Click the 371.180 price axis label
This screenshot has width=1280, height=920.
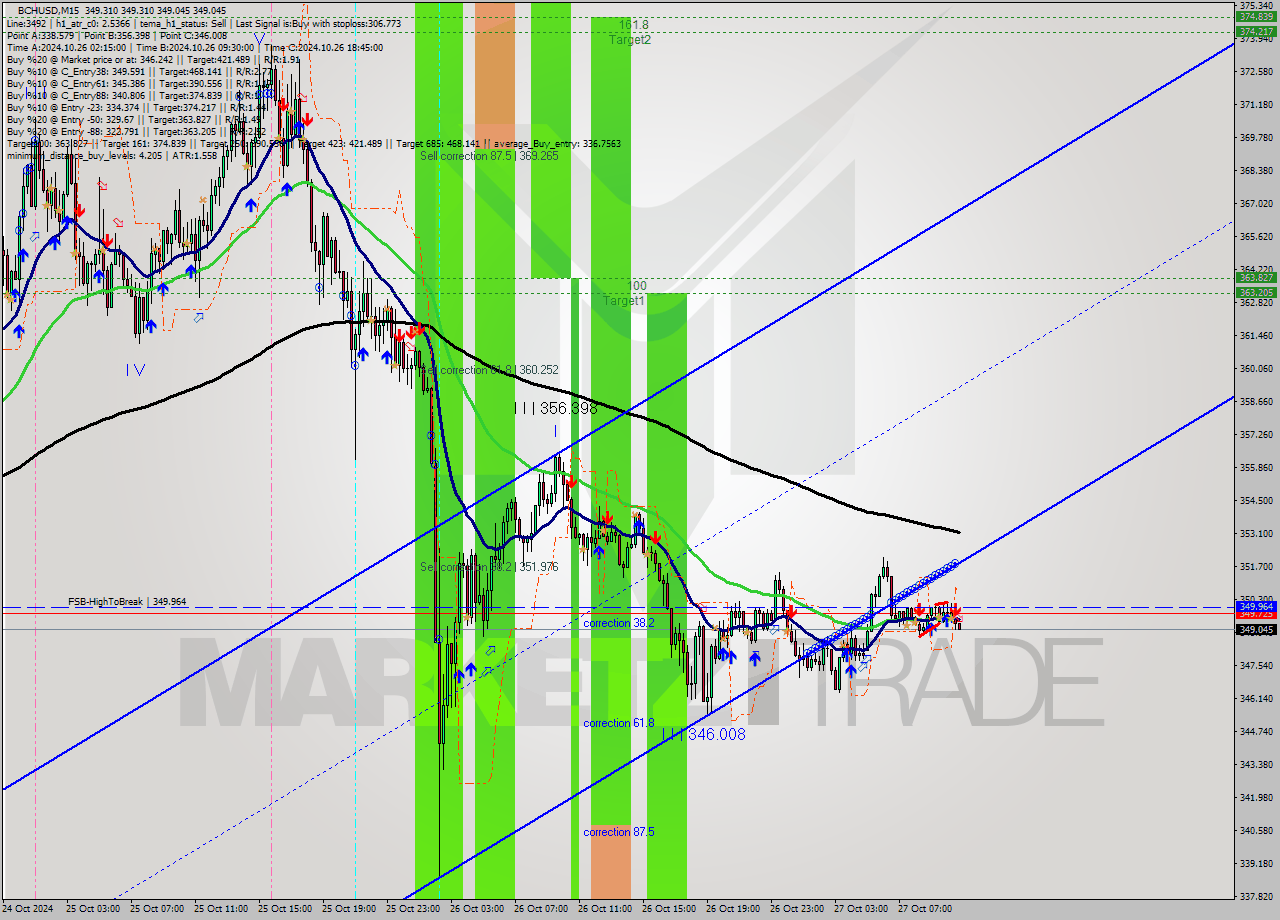[1256, 104]
